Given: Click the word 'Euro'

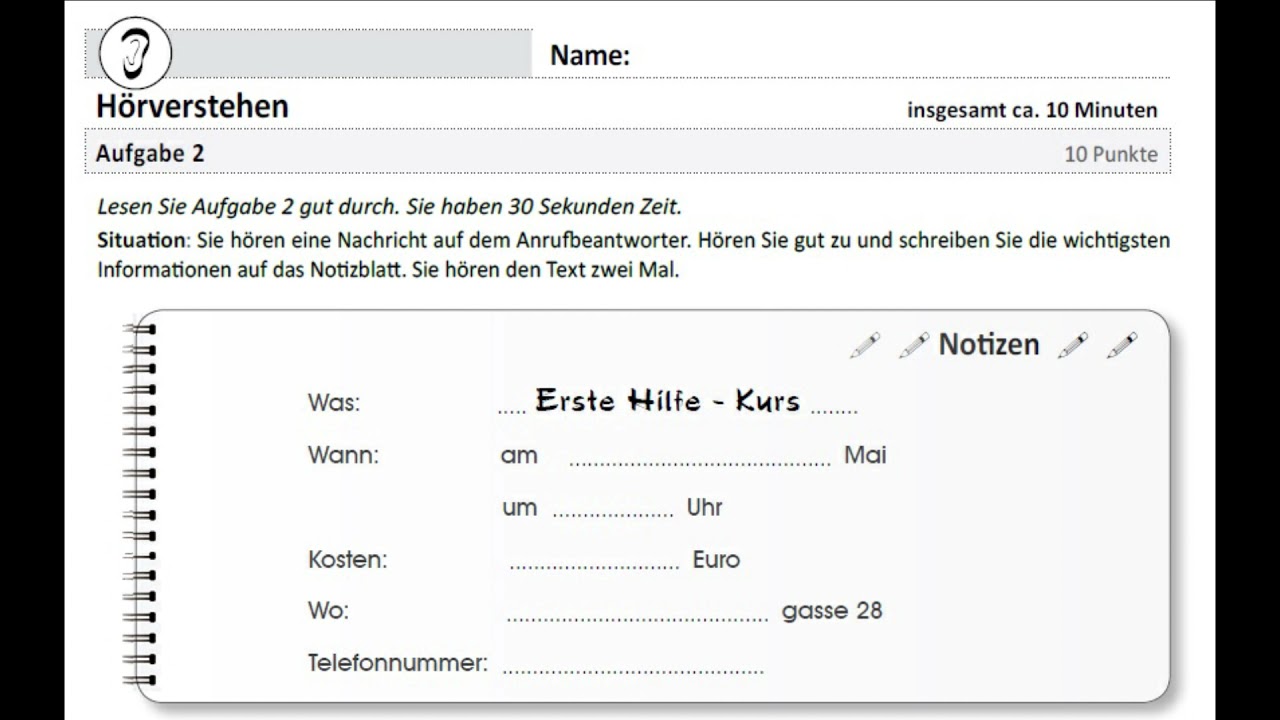Looking at the screenshot, I should point(716,559).
